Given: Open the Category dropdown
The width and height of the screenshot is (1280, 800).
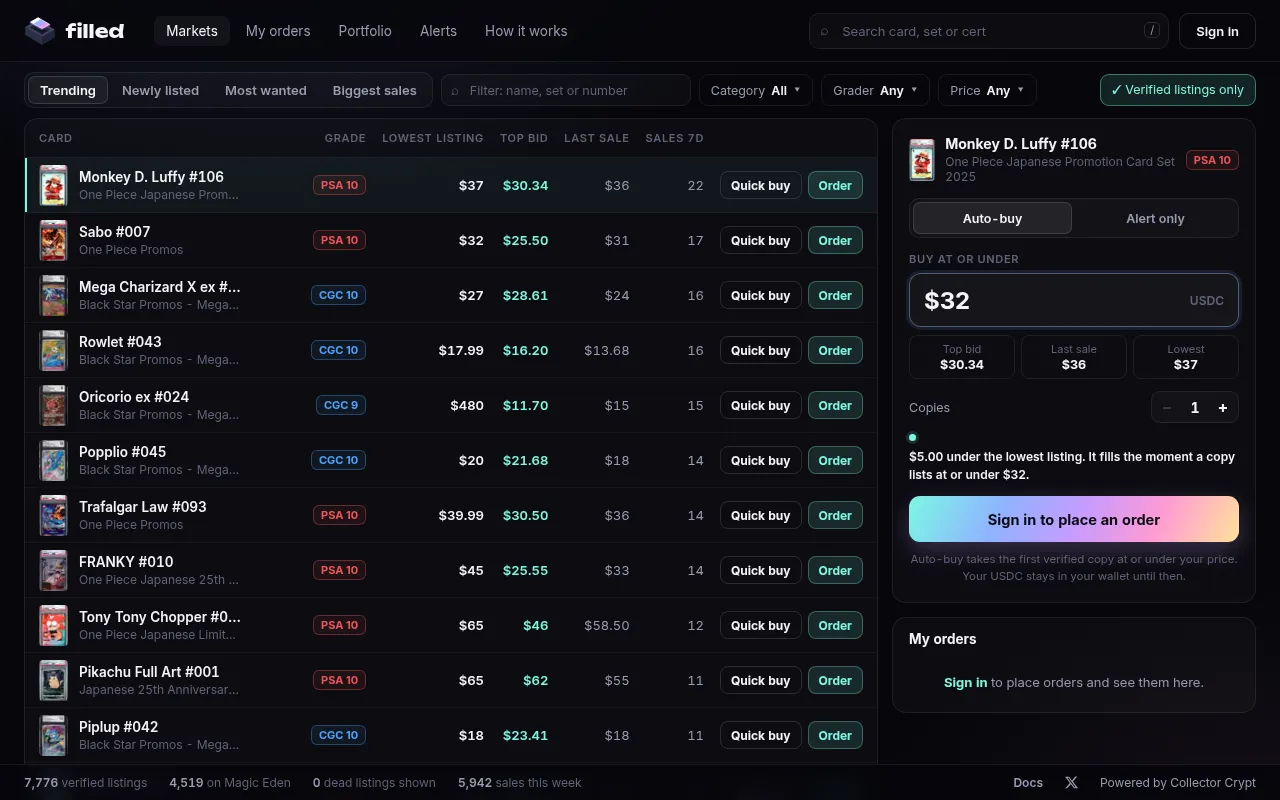Looking at the screenshot, I should click(756, 90).
